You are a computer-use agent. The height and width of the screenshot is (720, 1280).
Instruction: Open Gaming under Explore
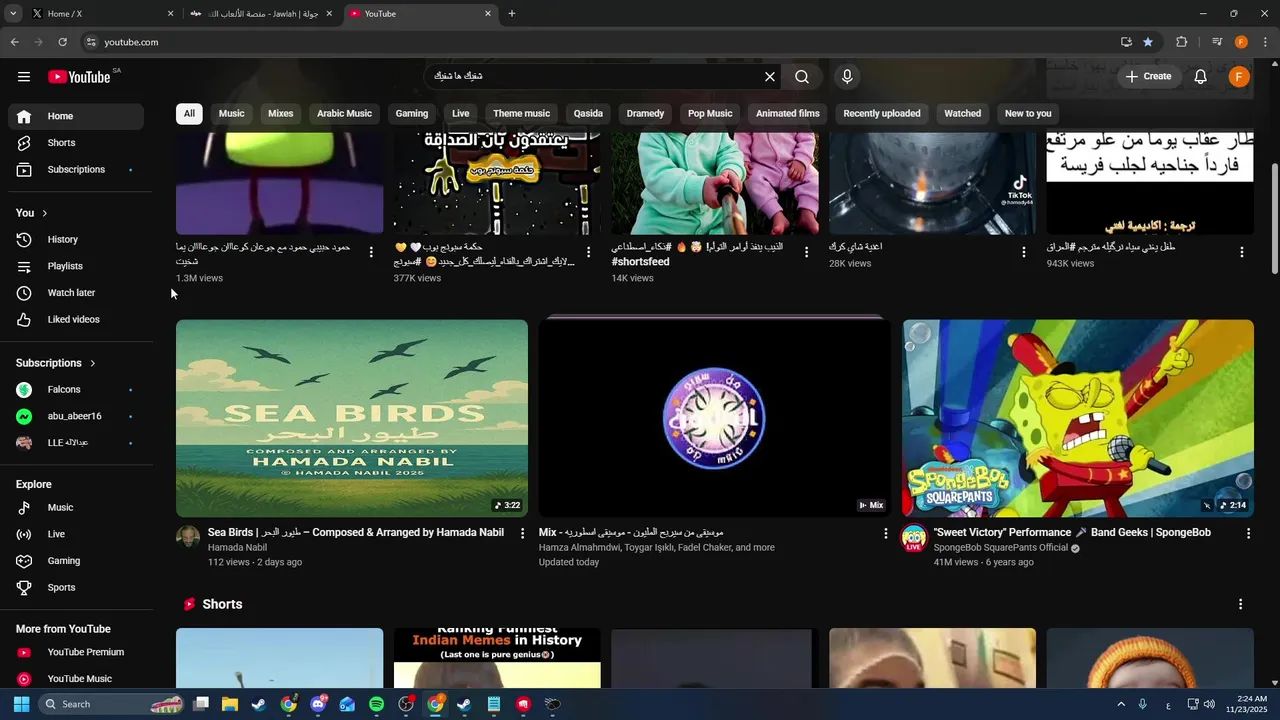(76, 561)
